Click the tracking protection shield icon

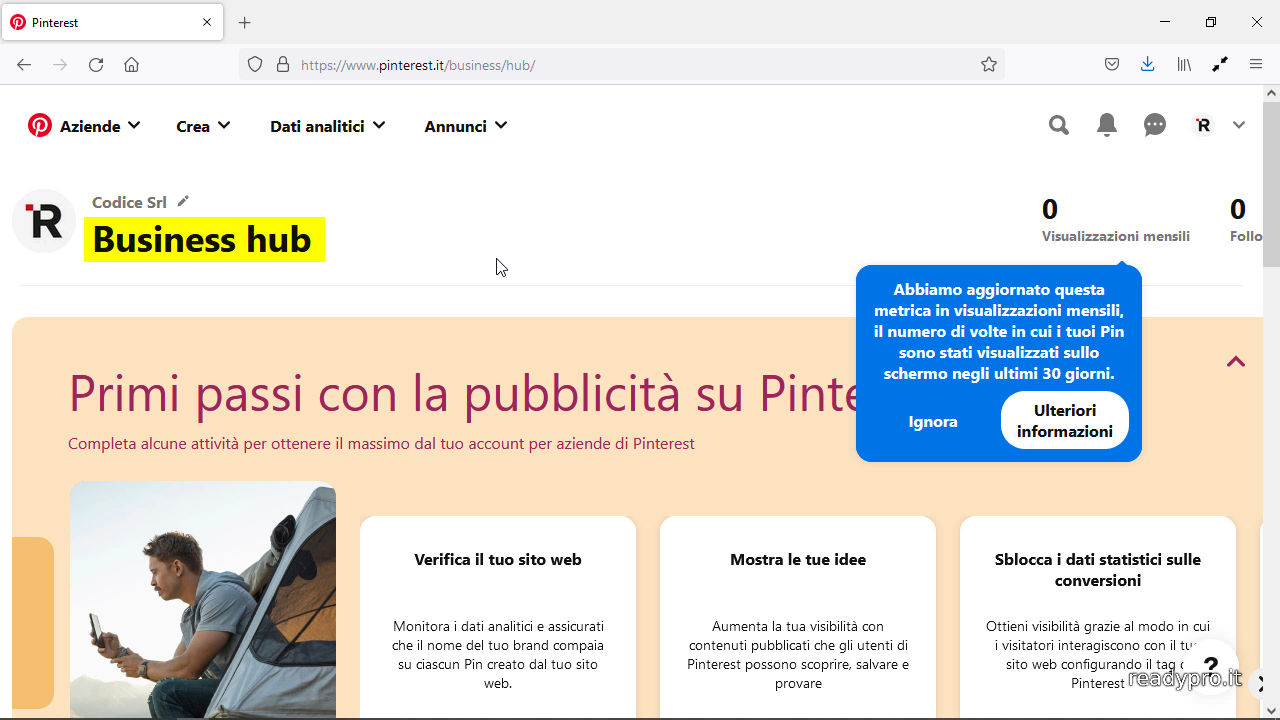[255, 65]
